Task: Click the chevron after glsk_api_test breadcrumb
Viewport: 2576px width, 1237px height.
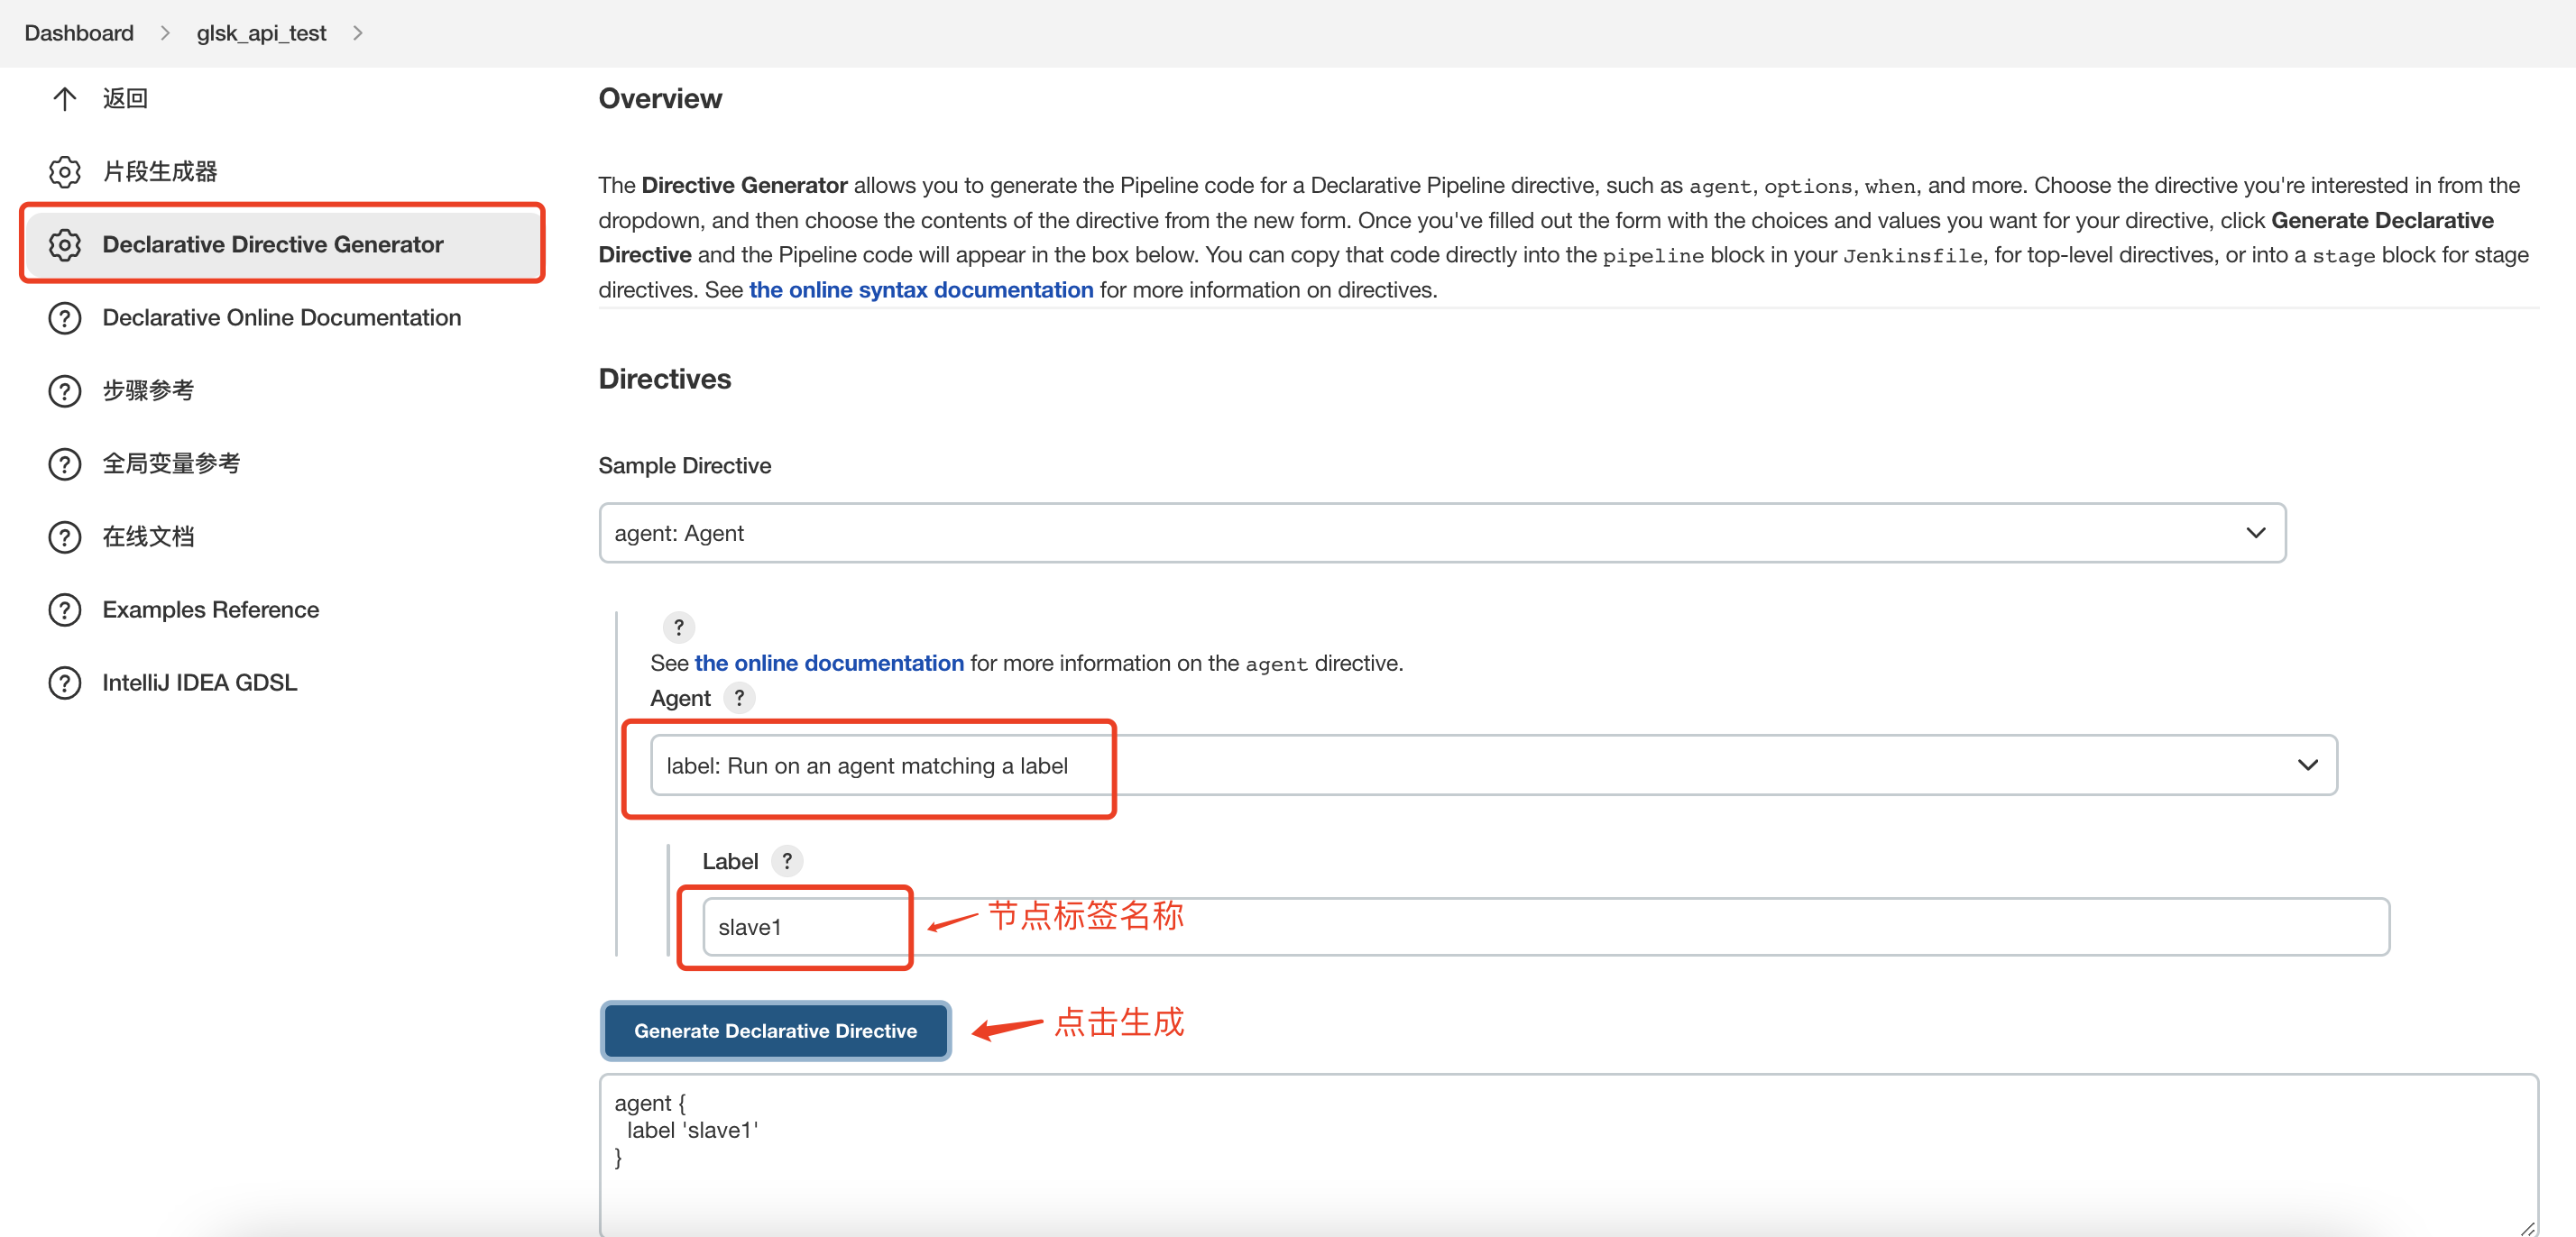Action: 358,33
